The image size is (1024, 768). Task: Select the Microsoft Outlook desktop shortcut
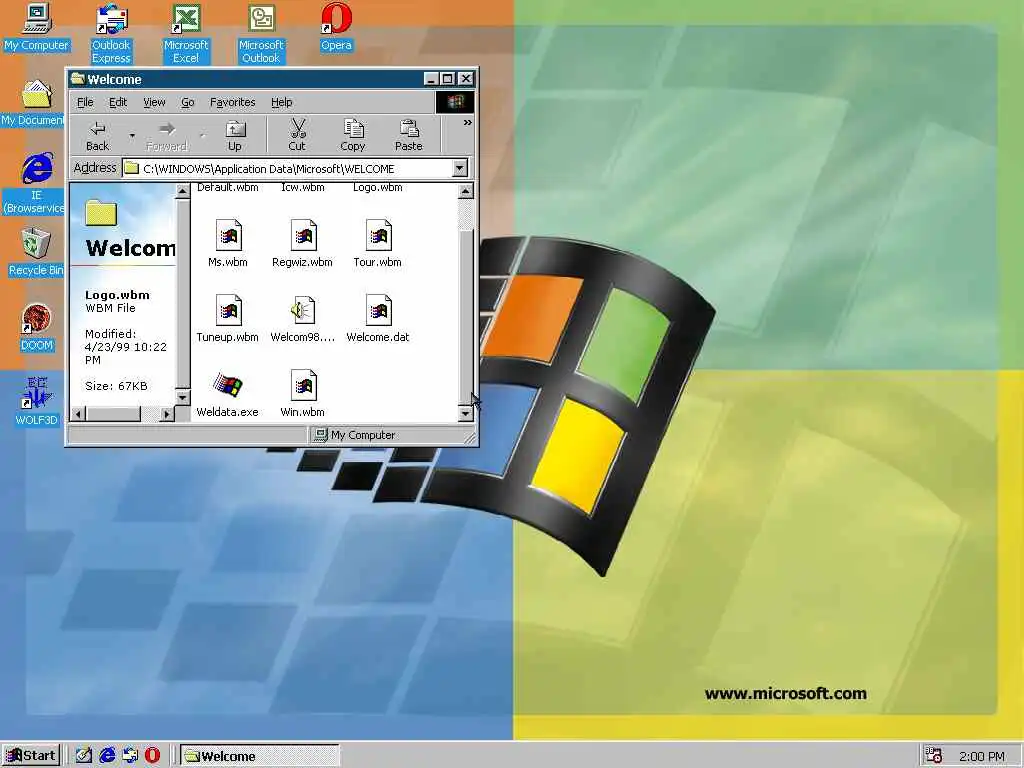click(x=261, y=33)
